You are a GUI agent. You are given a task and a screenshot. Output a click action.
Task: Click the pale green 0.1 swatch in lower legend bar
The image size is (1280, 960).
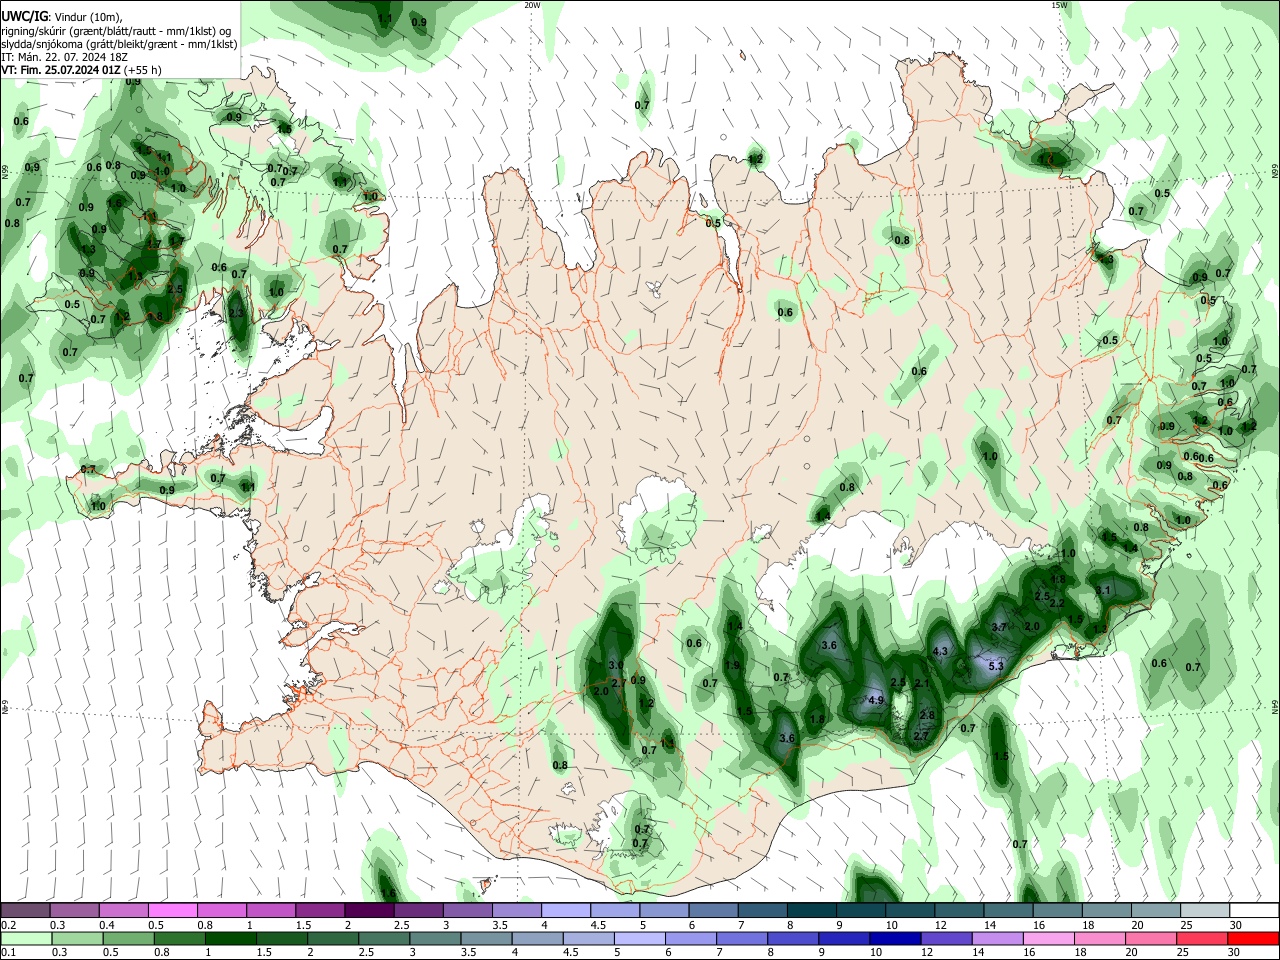coord(25,938)
